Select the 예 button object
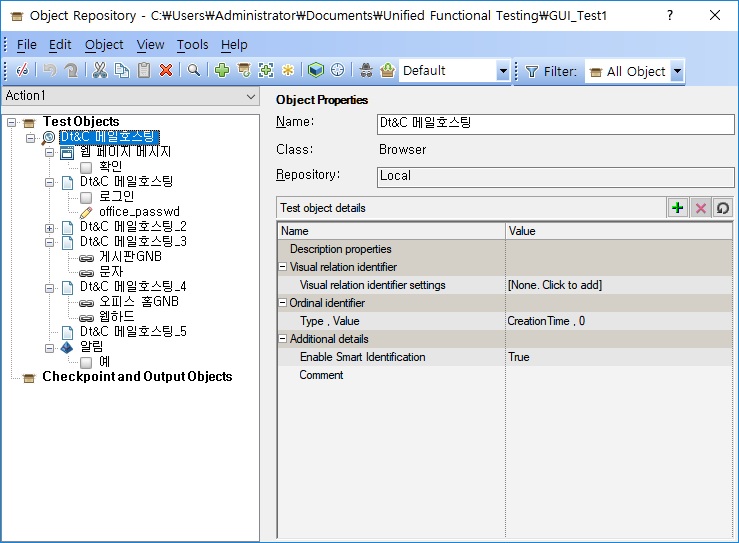Image resolution: width=739 pixels, height=543 pixels. [104, 362]
